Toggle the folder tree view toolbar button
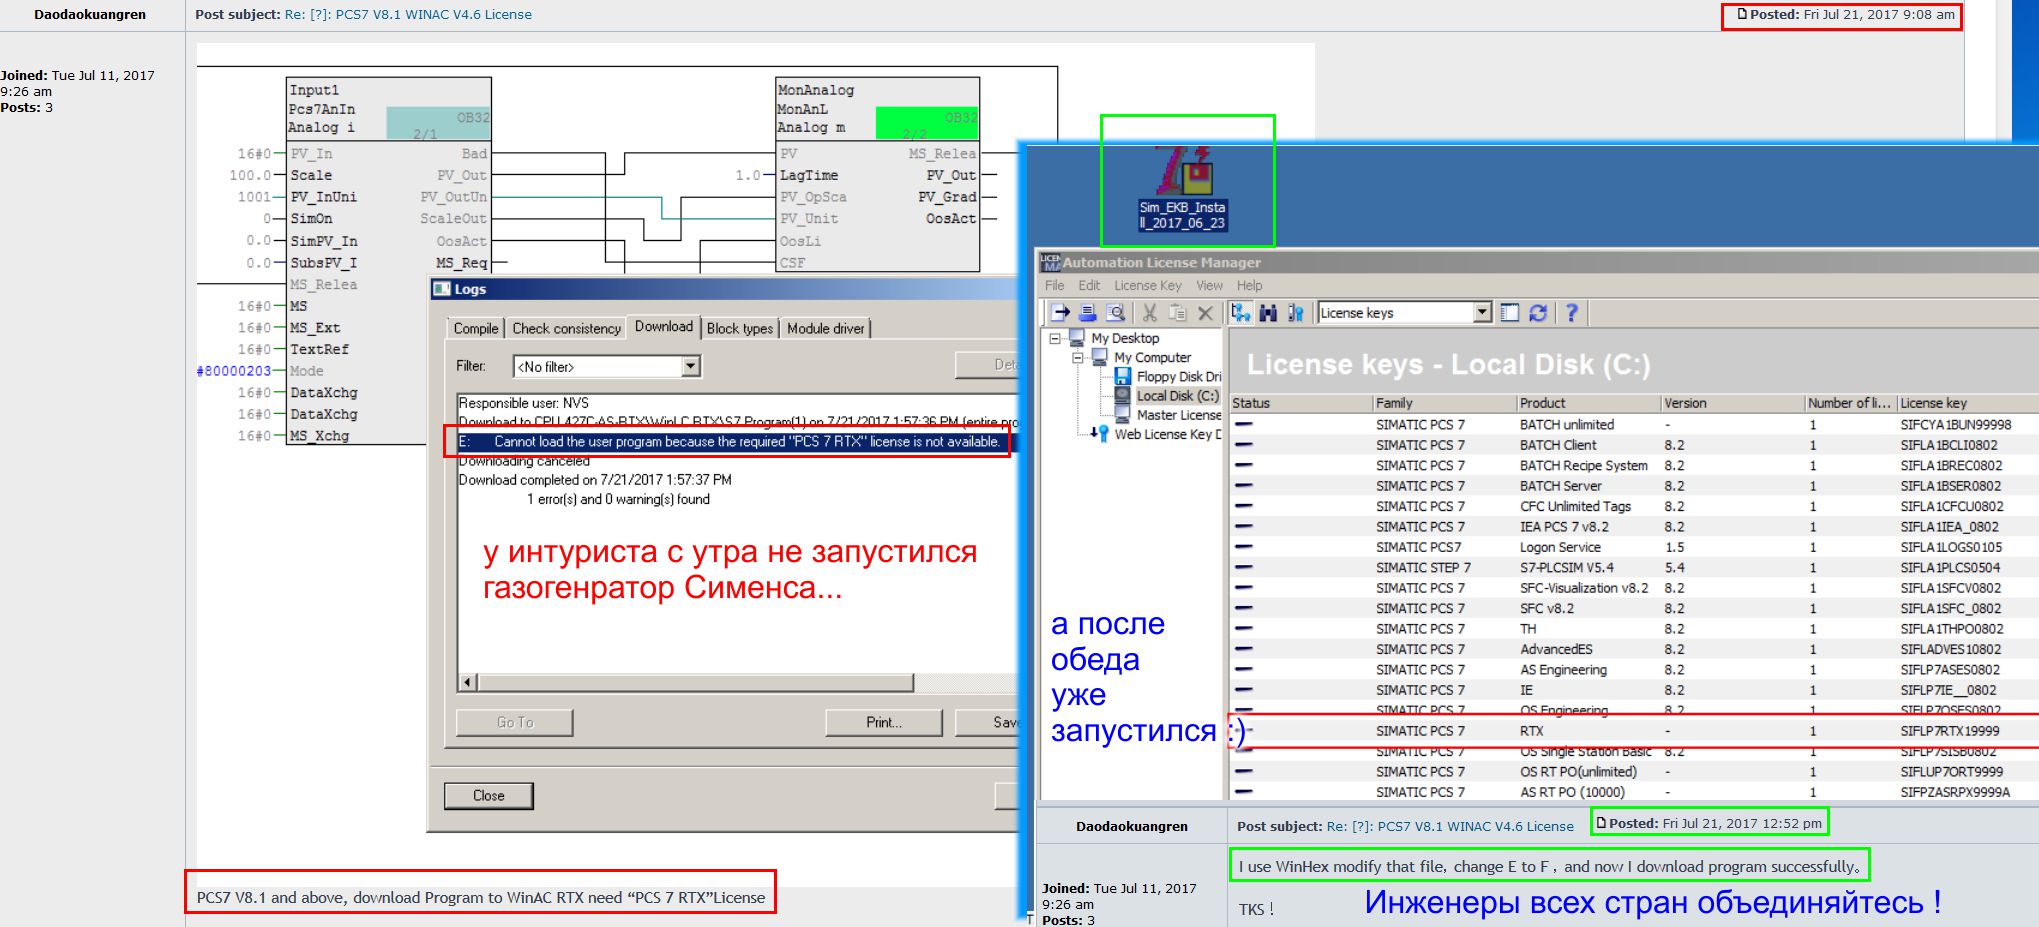 point(1241,313)
